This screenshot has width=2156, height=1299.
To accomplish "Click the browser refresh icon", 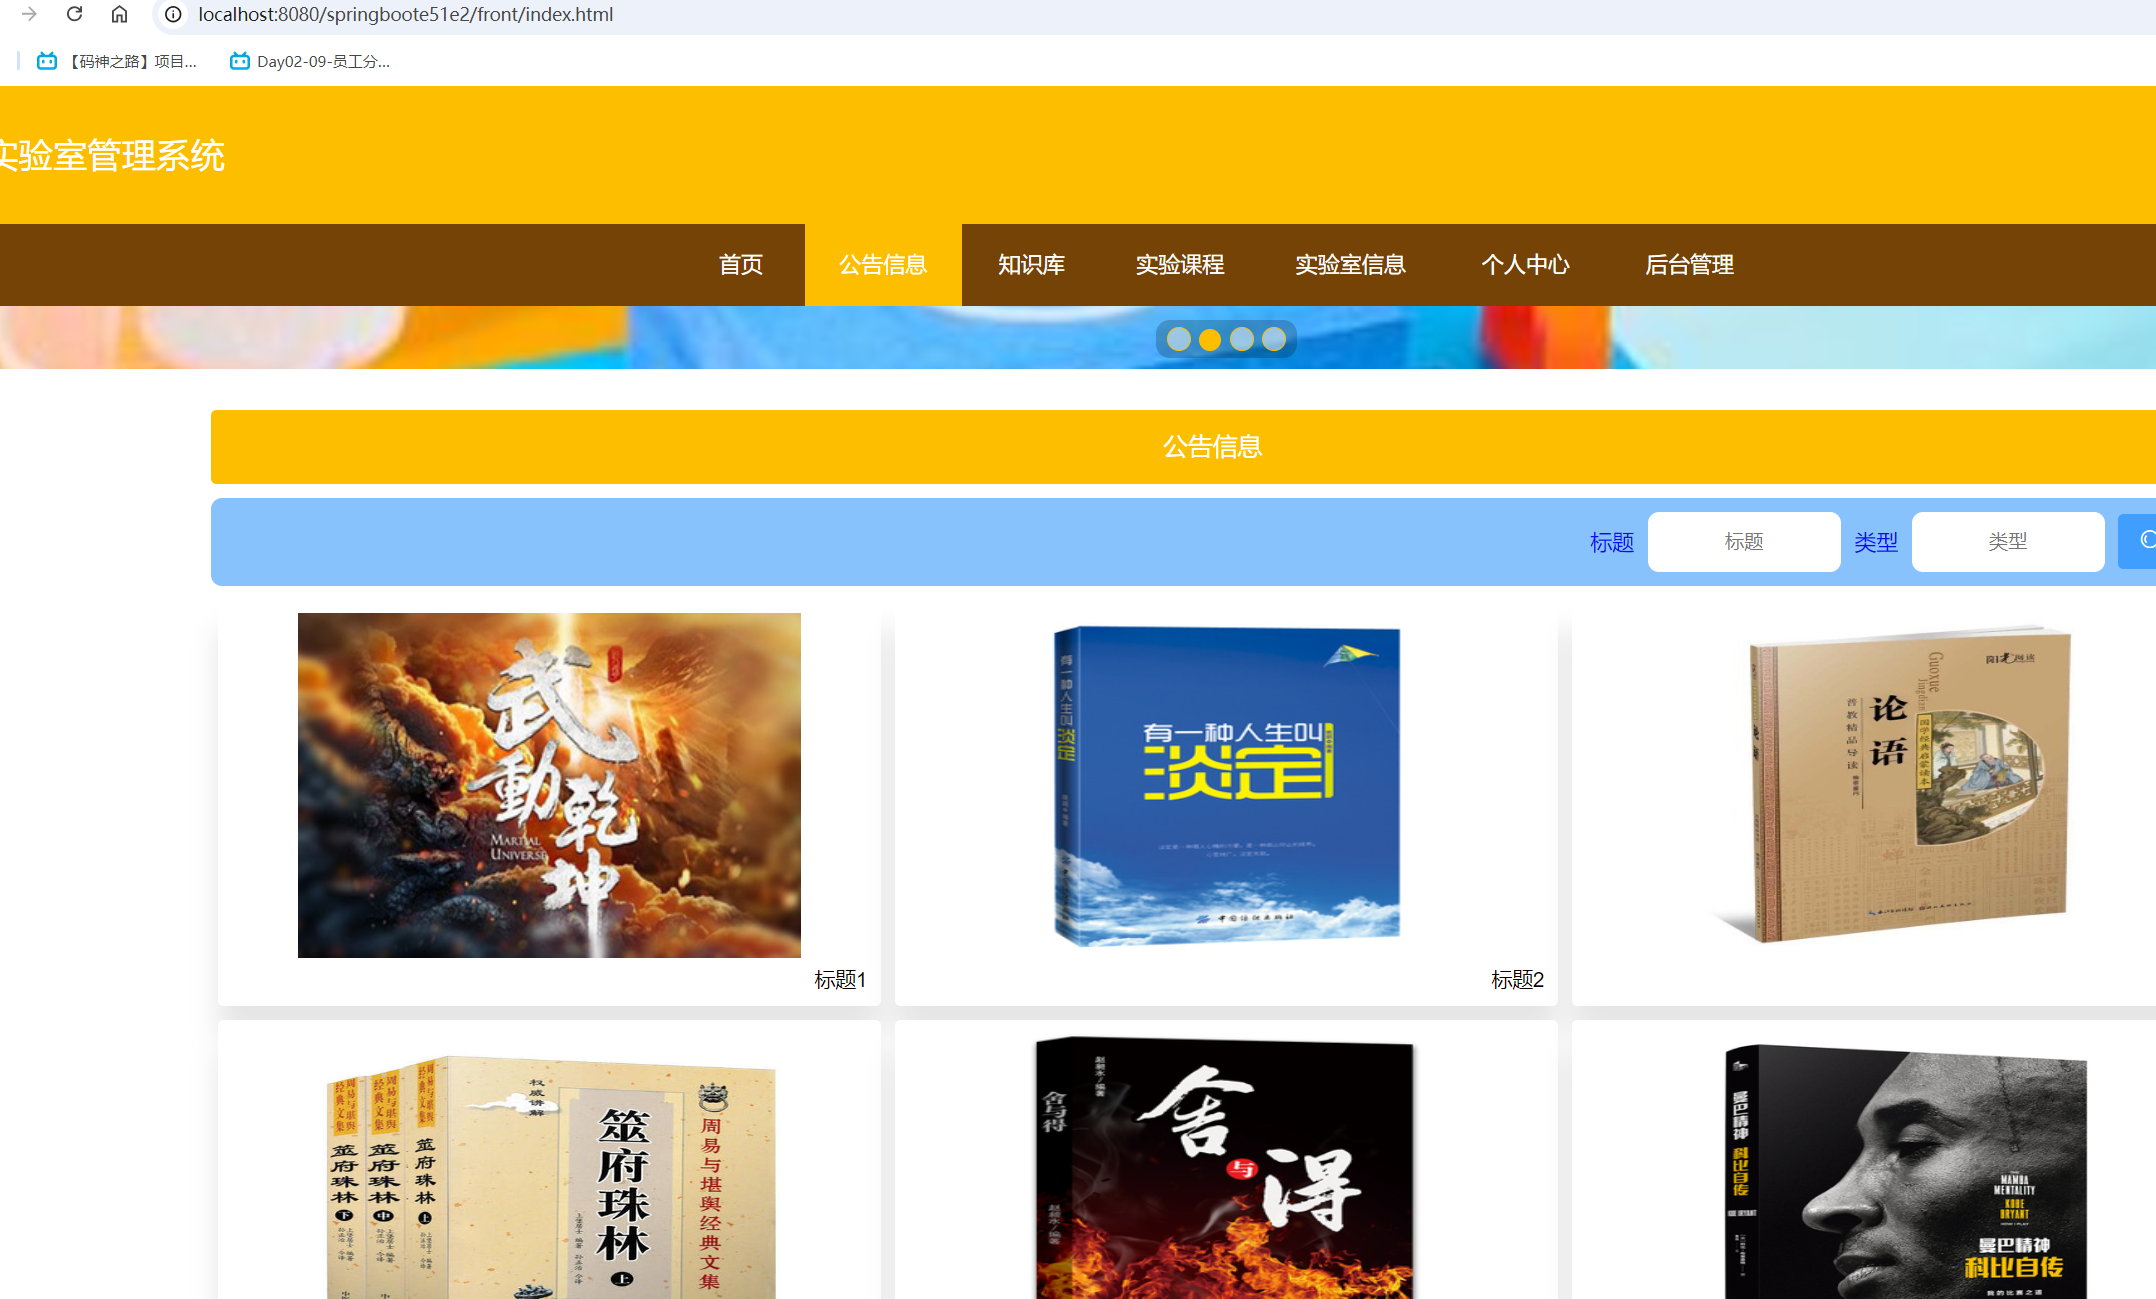I will tap(73, 14).
